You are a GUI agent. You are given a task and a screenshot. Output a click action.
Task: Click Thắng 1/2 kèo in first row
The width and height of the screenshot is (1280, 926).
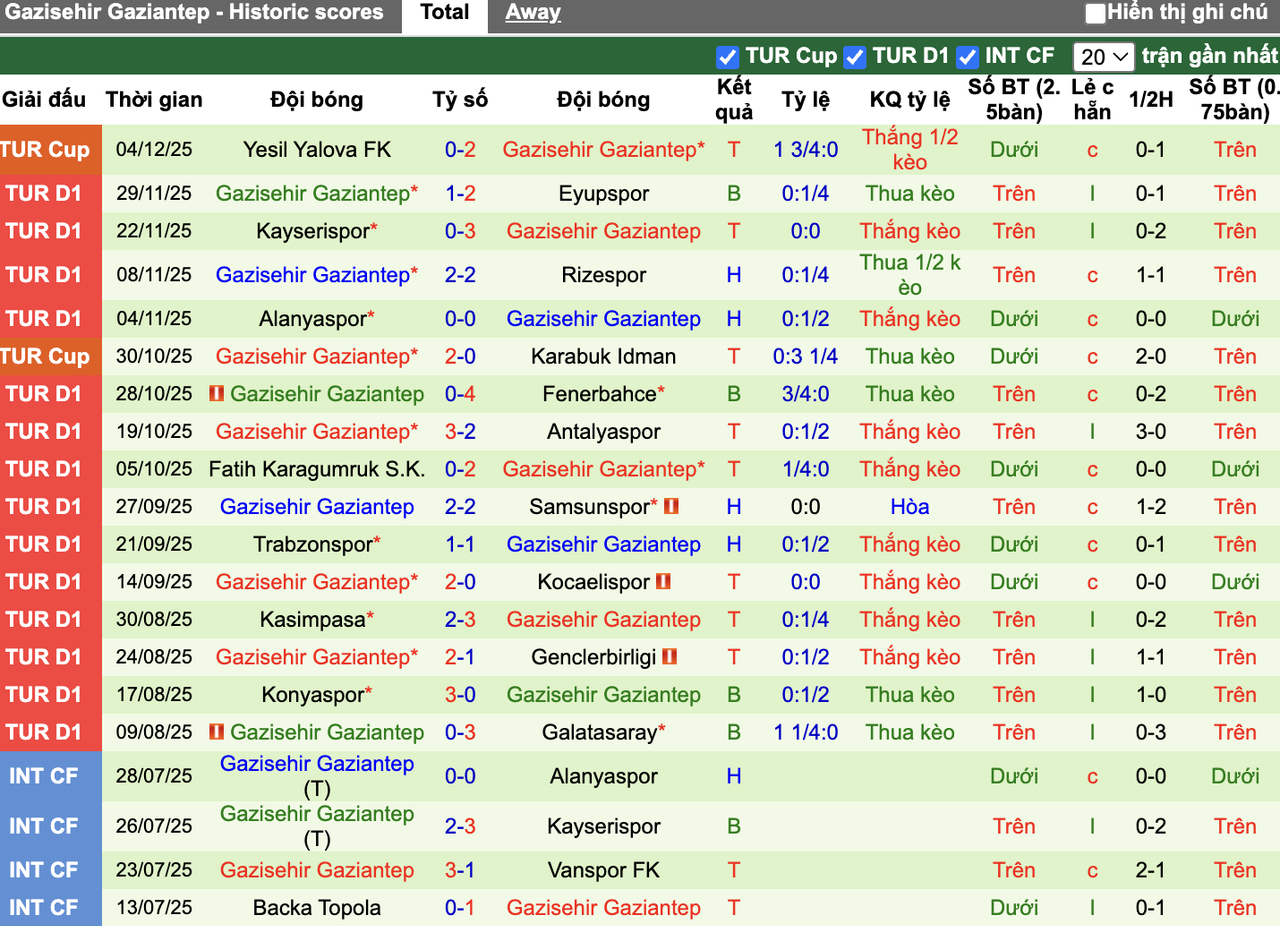(910, 150)
